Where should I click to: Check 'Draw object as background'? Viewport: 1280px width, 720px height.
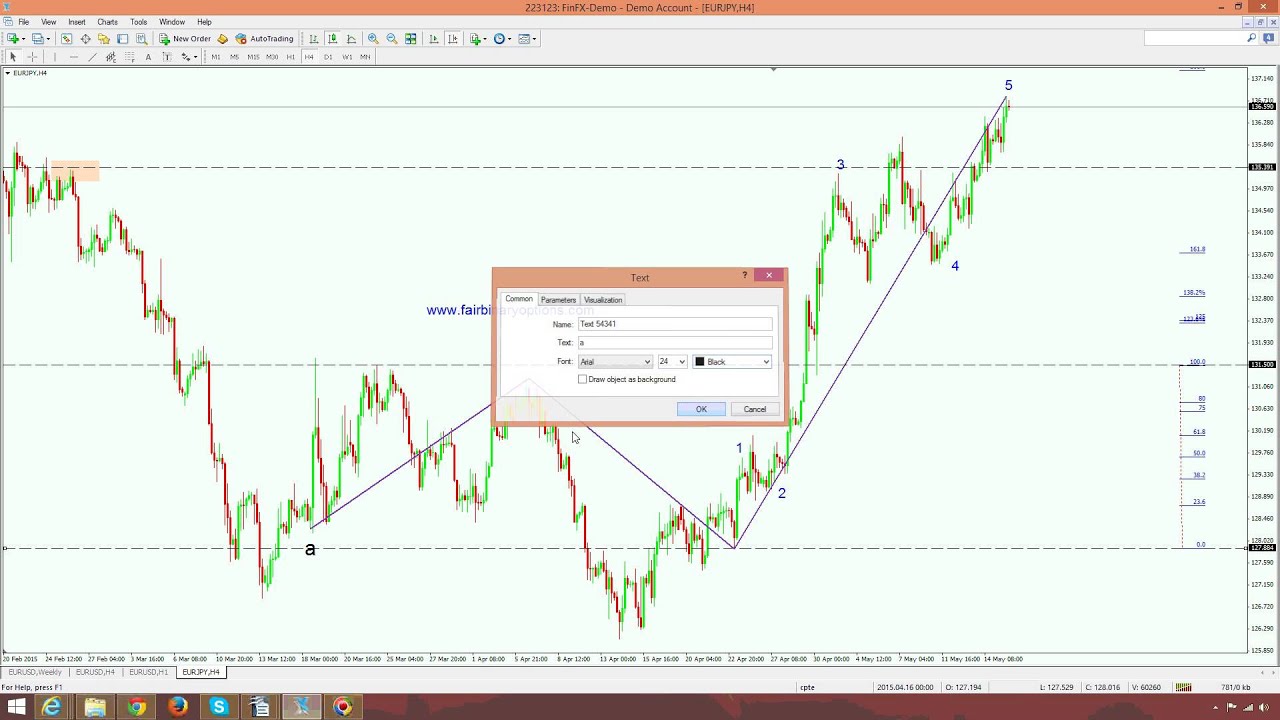(583, 379)
